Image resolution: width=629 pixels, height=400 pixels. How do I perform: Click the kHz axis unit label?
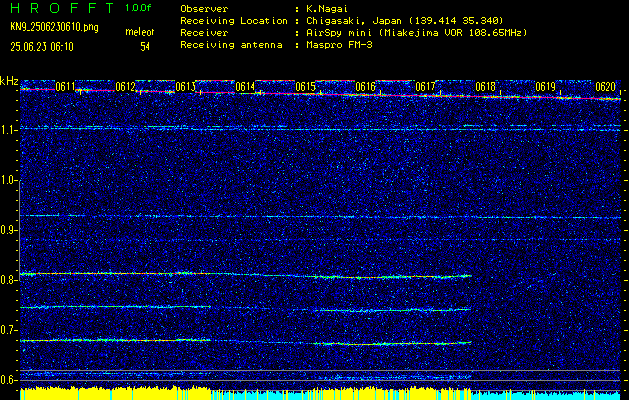(9, 81)
